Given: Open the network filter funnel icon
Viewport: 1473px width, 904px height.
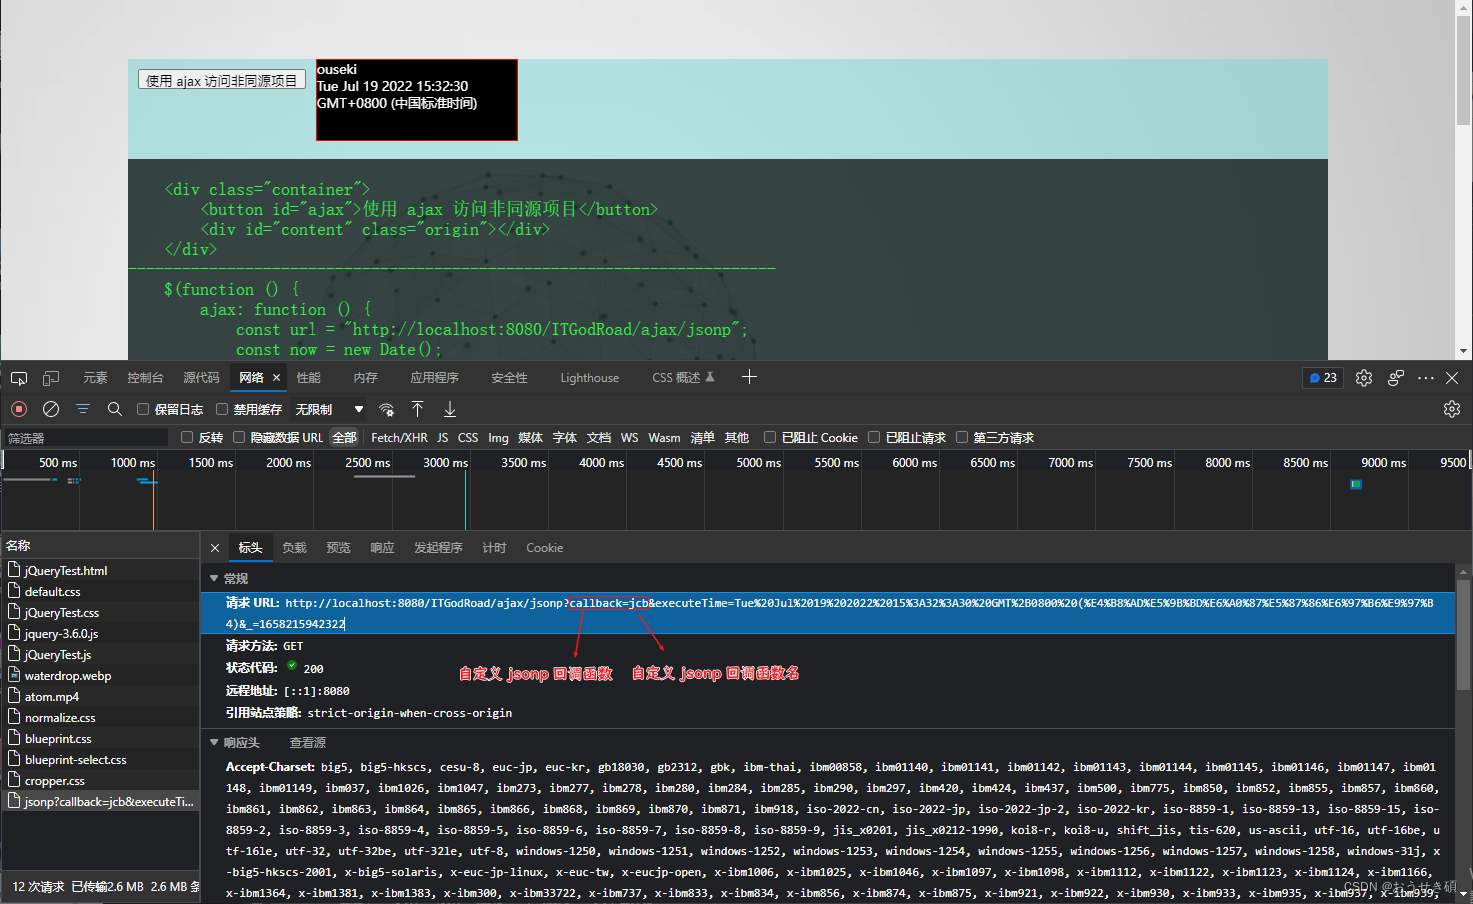Looking at the screenshot, I should coord(82,409).
